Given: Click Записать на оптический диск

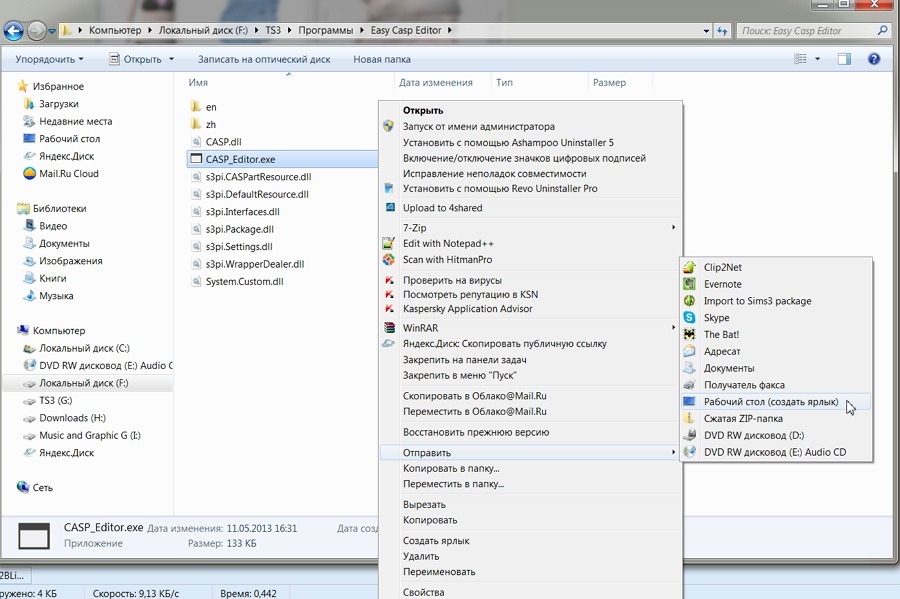Looking at the screenshot, I should coord(264,59).
